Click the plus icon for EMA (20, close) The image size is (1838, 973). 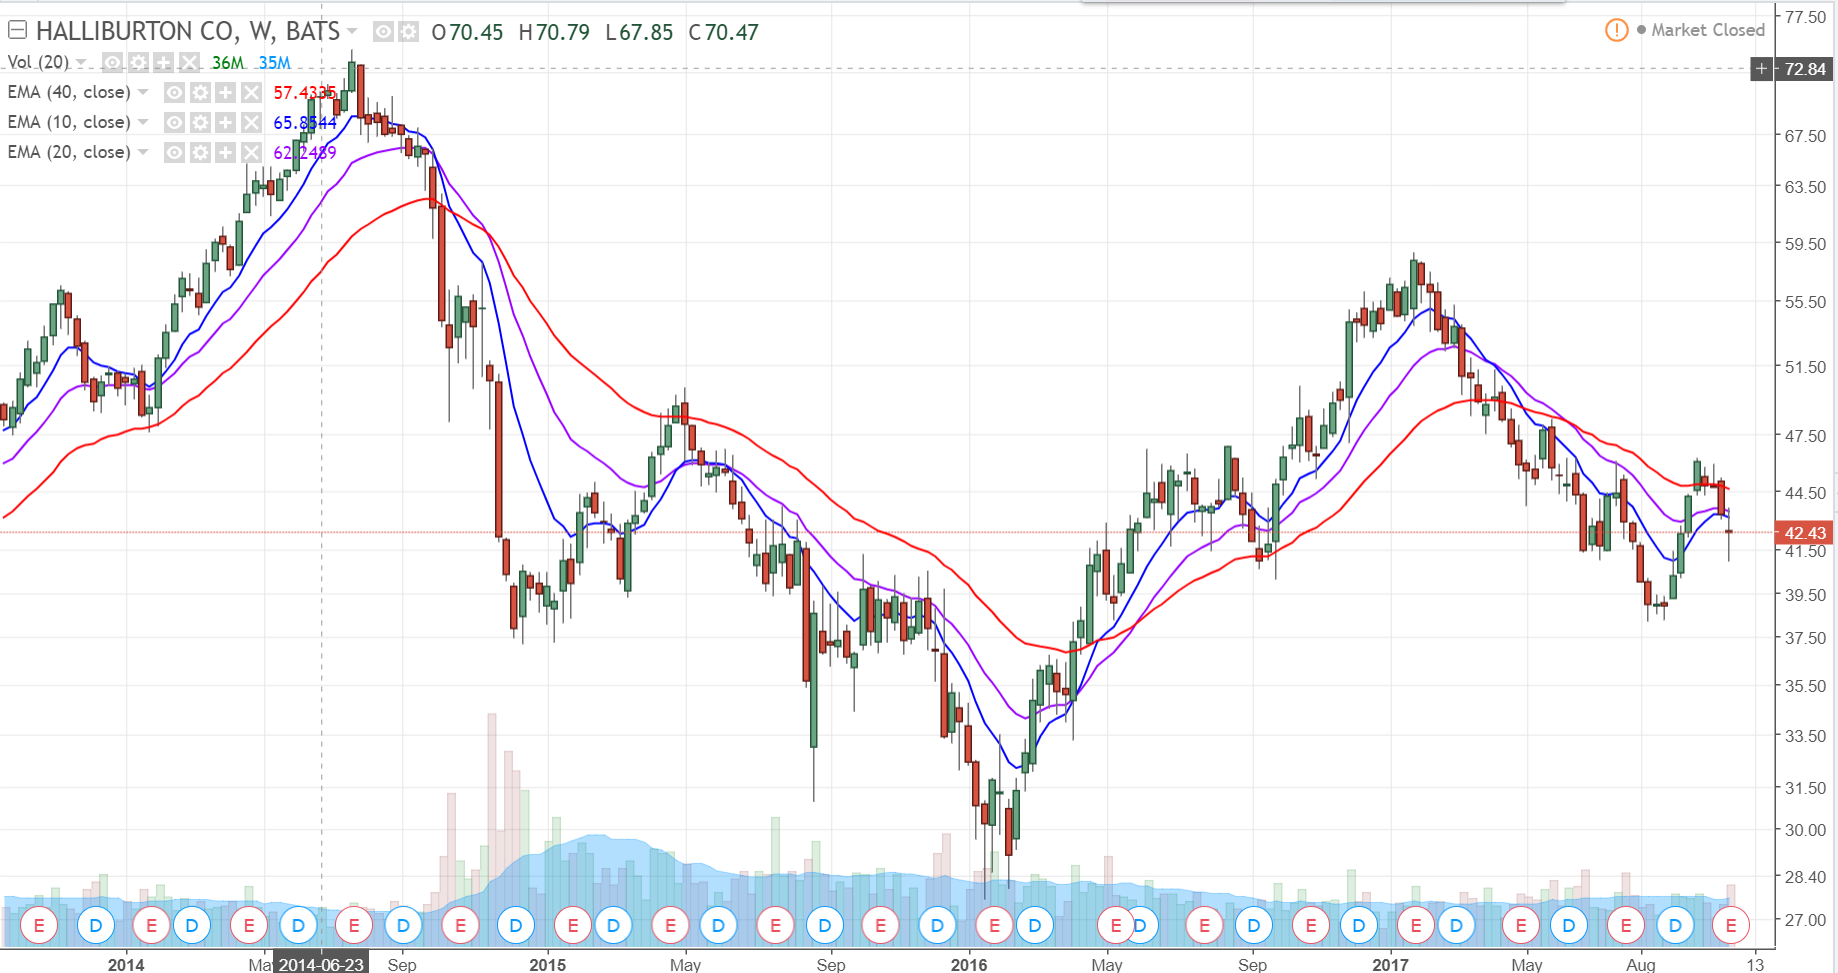[x=225, y=153]
